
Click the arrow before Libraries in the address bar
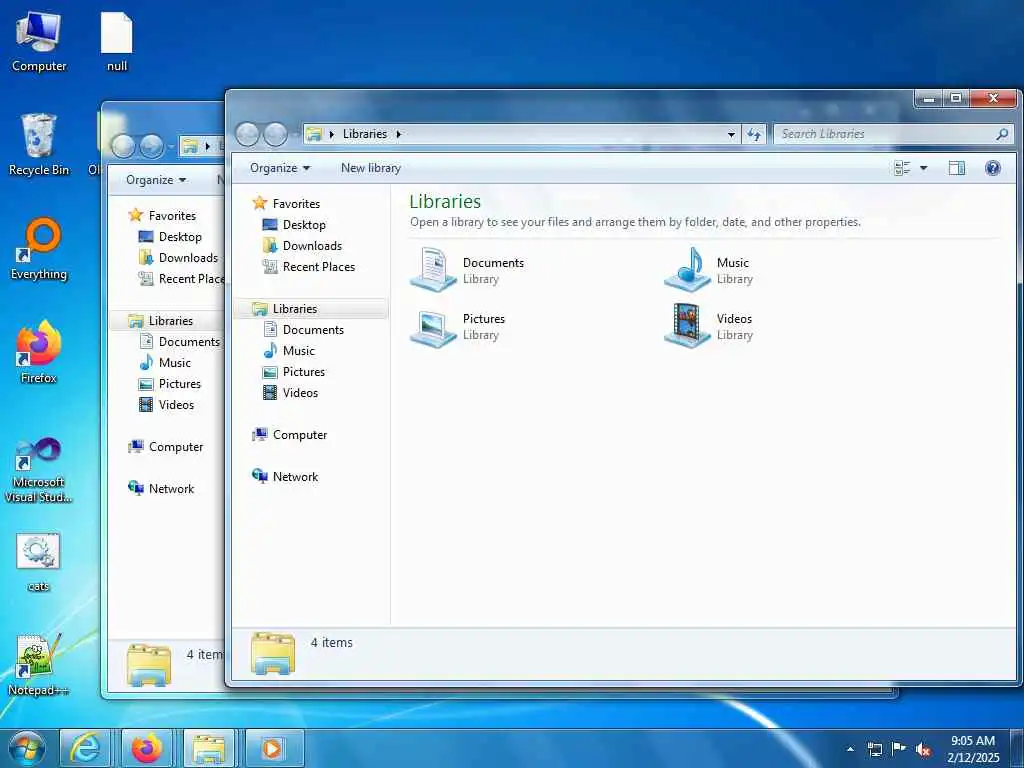331,134
